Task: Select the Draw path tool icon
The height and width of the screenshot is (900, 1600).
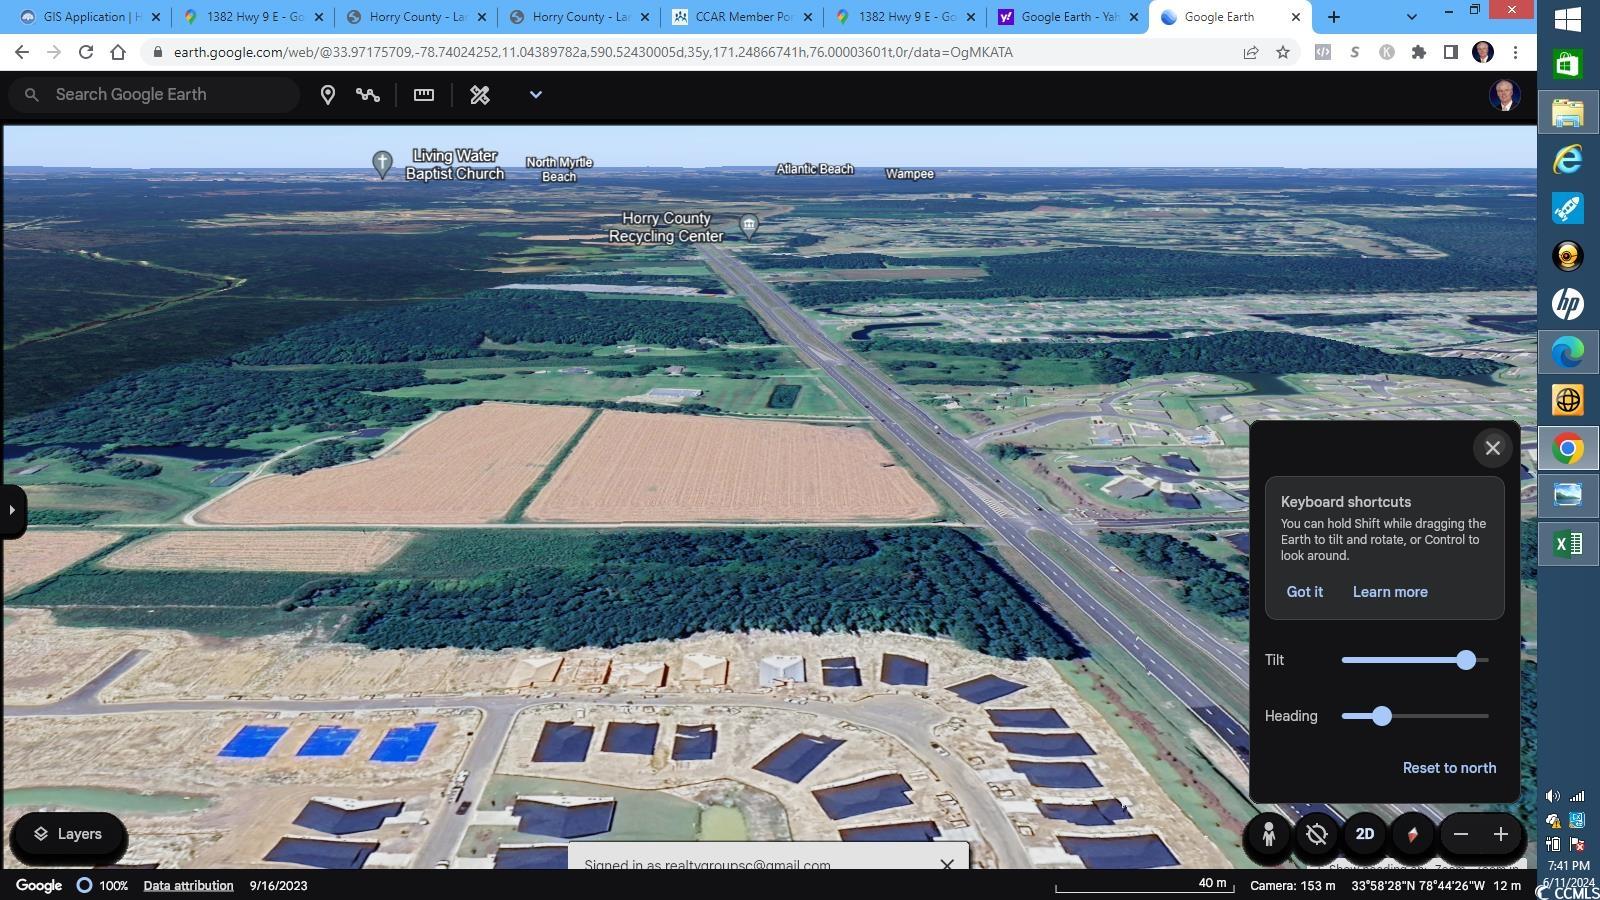Action: coord(368,95)
